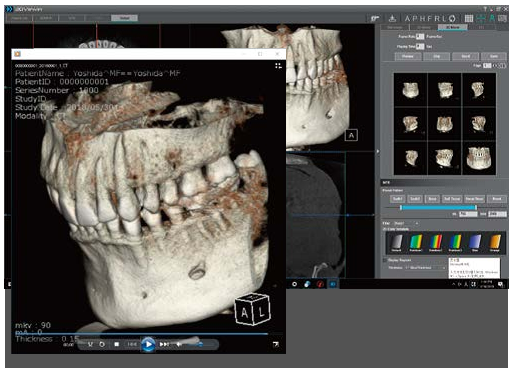
Task: Adjust the media player volume slider
Action: pyautogui.click(x=200, y=344)
